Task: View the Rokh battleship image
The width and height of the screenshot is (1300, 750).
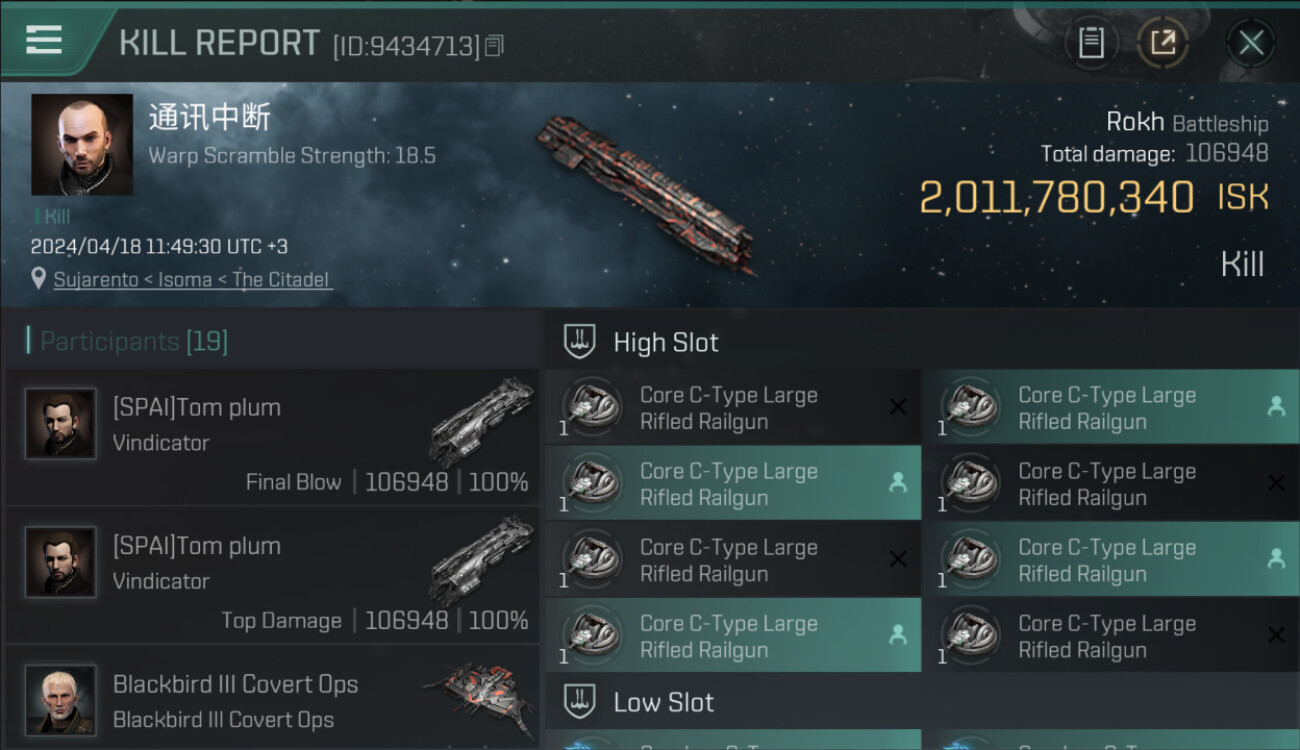Action: [x=645, y=195]
